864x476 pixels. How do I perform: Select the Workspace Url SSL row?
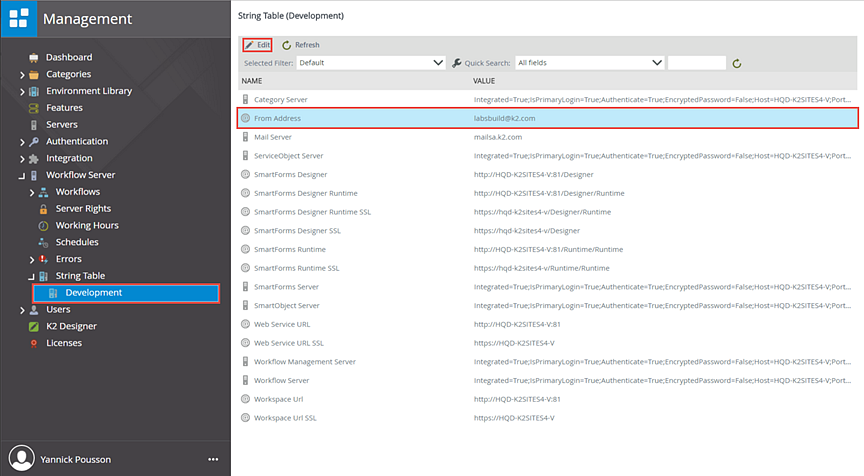[548, 418]
